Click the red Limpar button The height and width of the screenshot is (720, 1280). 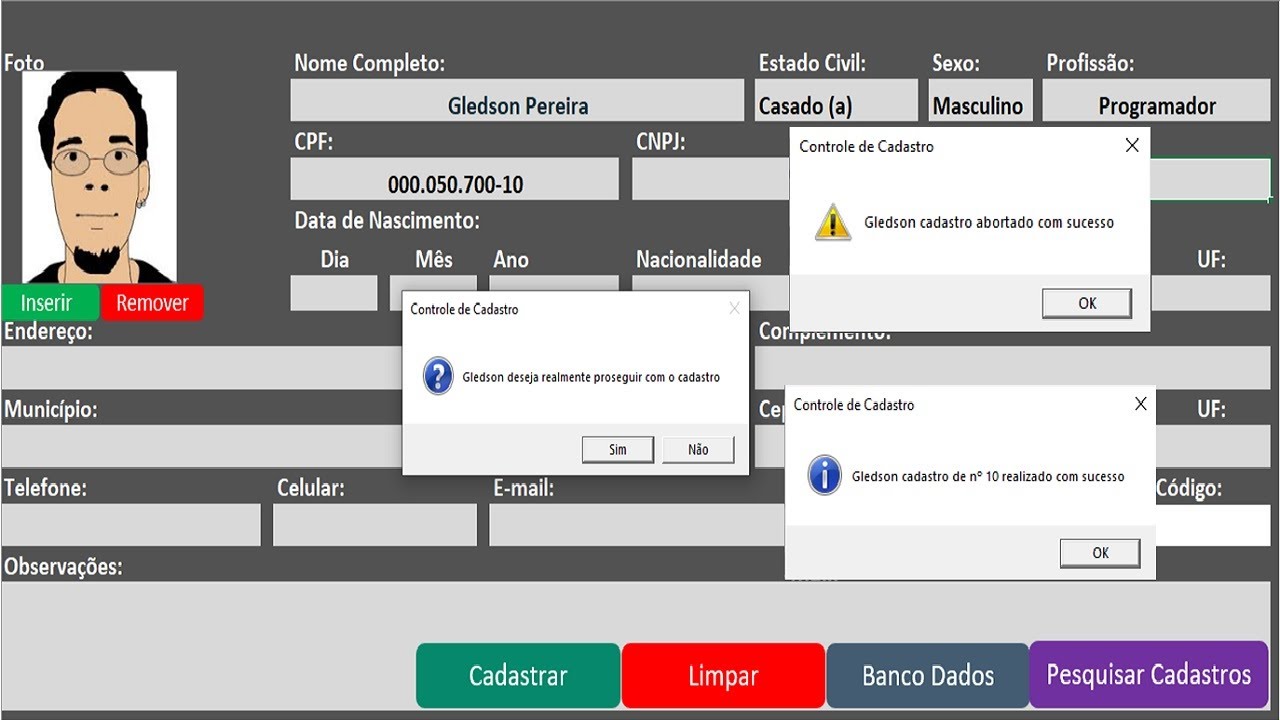(723, 675)
